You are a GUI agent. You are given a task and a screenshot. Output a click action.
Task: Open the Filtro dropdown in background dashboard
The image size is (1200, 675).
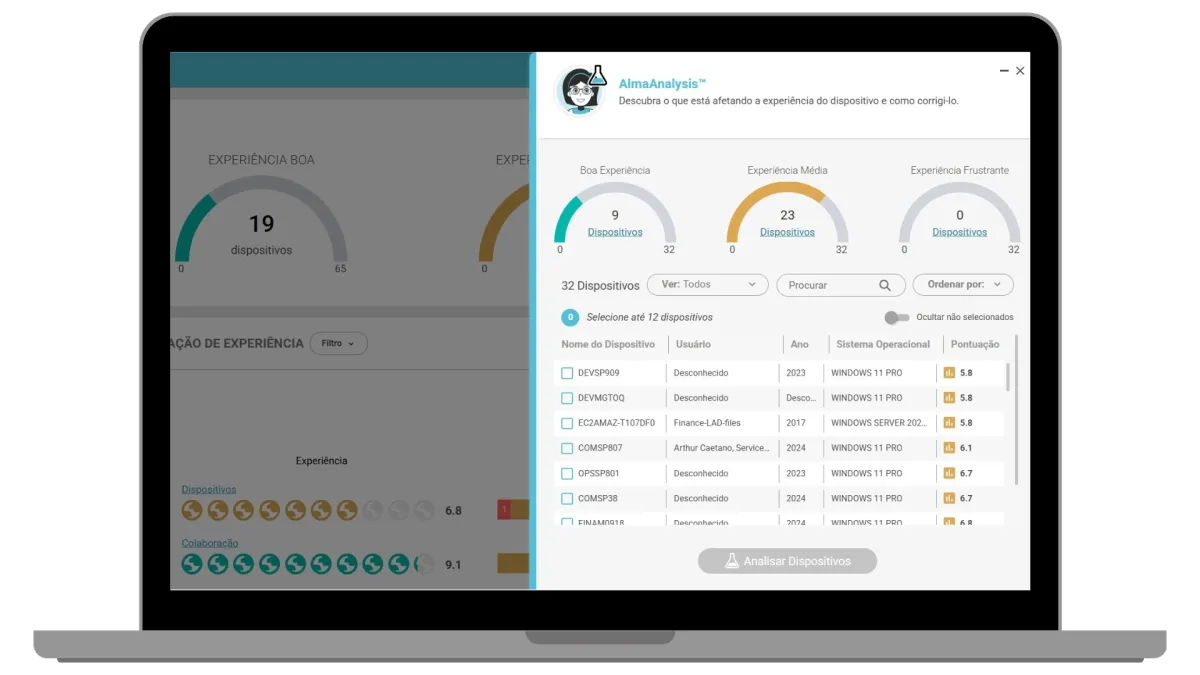coord(339,343)
